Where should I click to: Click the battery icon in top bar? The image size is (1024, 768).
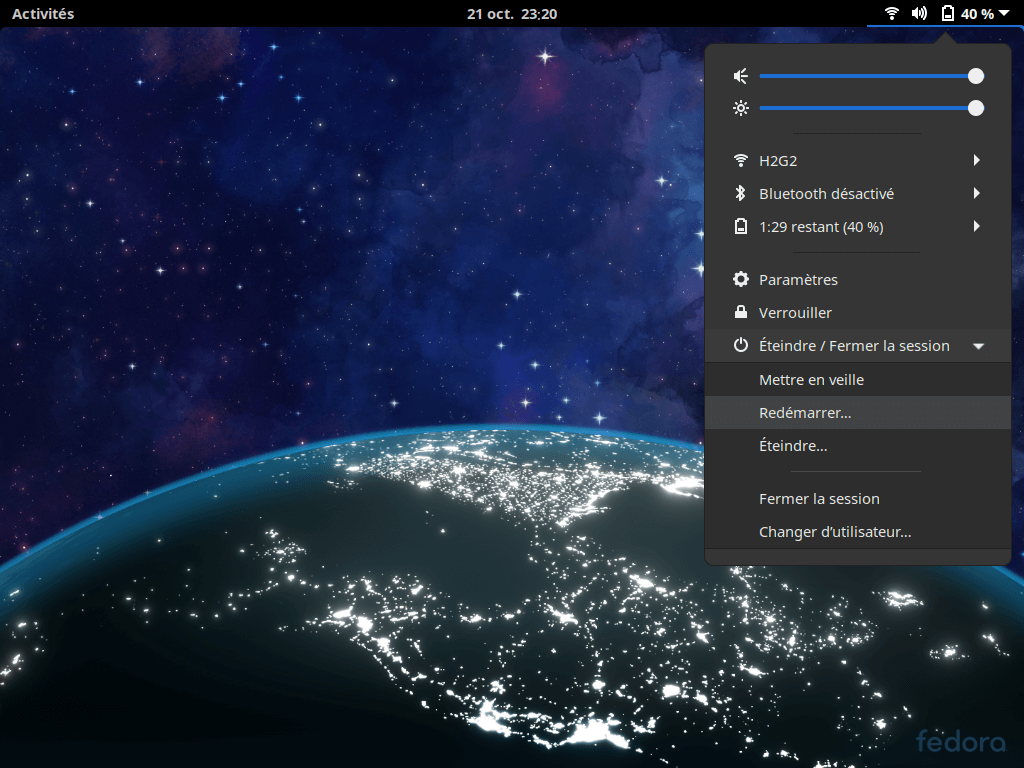pyautogui.click(x=948, y=13)
